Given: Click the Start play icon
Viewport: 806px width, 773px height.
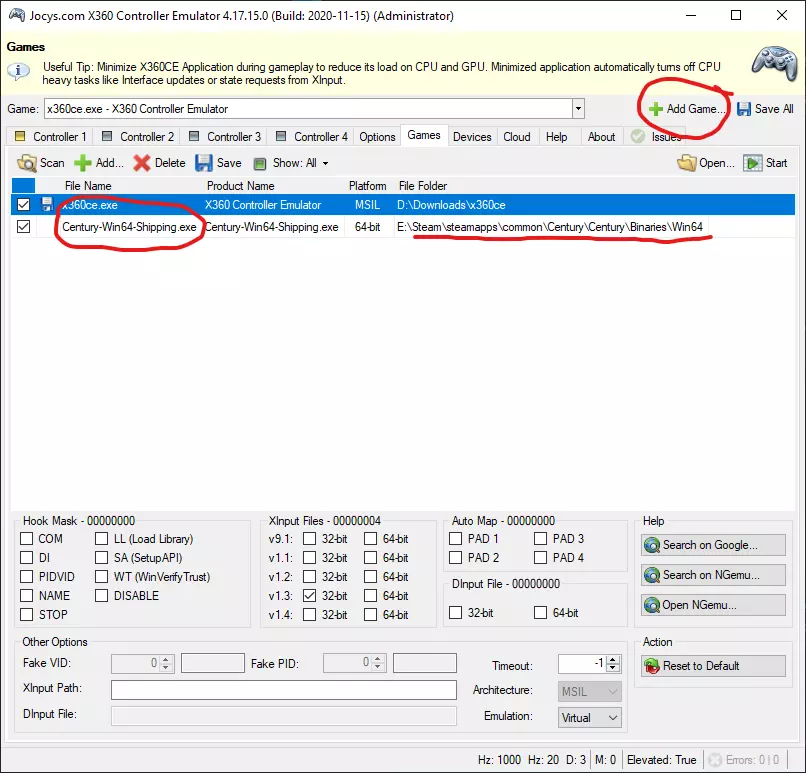Looking at the screenshot, I should tap(753, 163).
